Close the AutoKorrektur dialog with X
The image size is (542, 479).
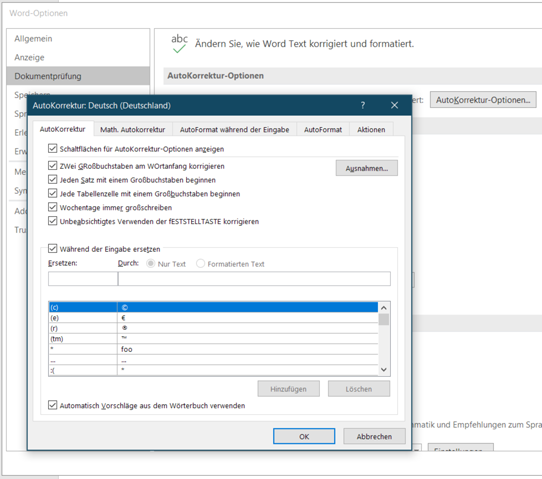(394, 105)
